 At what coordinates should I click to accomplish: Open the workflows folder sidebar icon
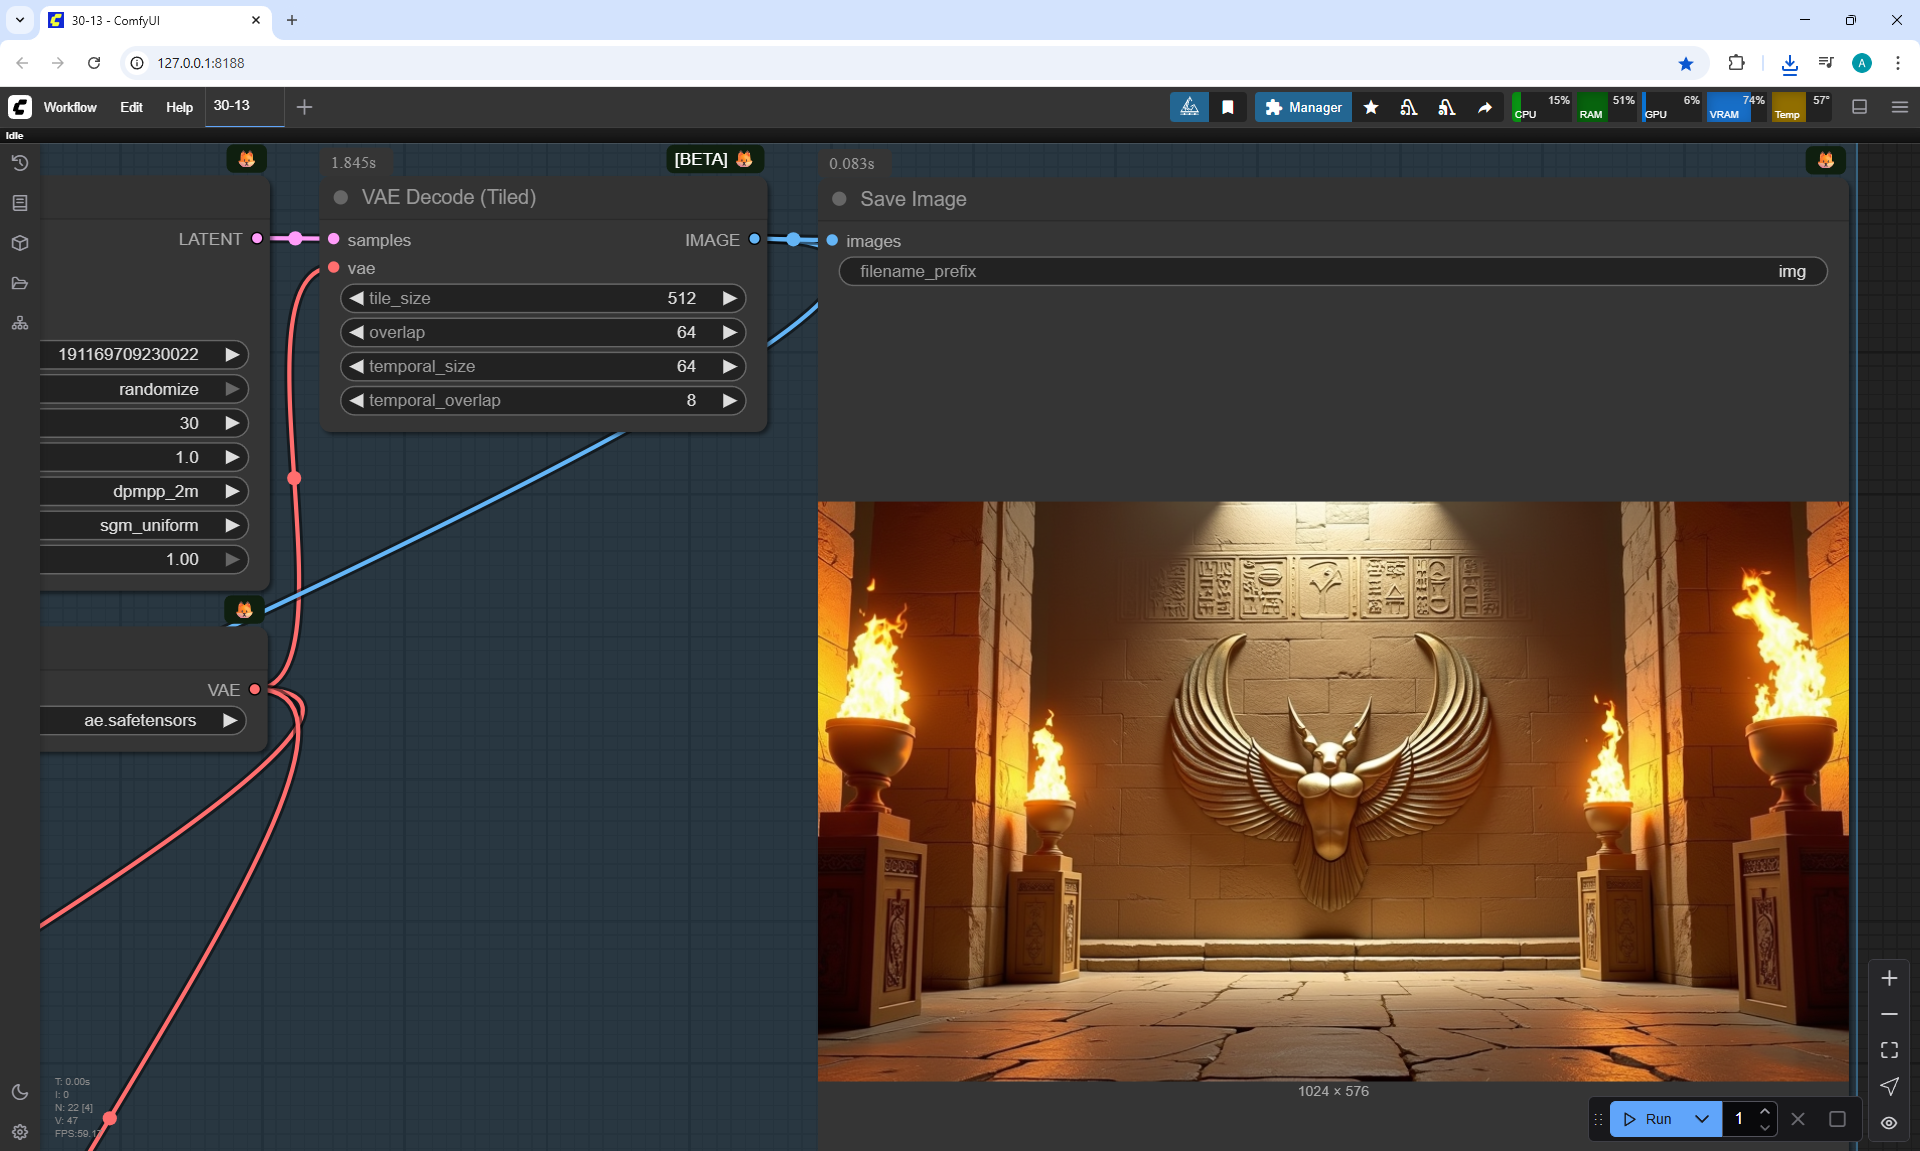pyautogui.click(x=20, y=283)
